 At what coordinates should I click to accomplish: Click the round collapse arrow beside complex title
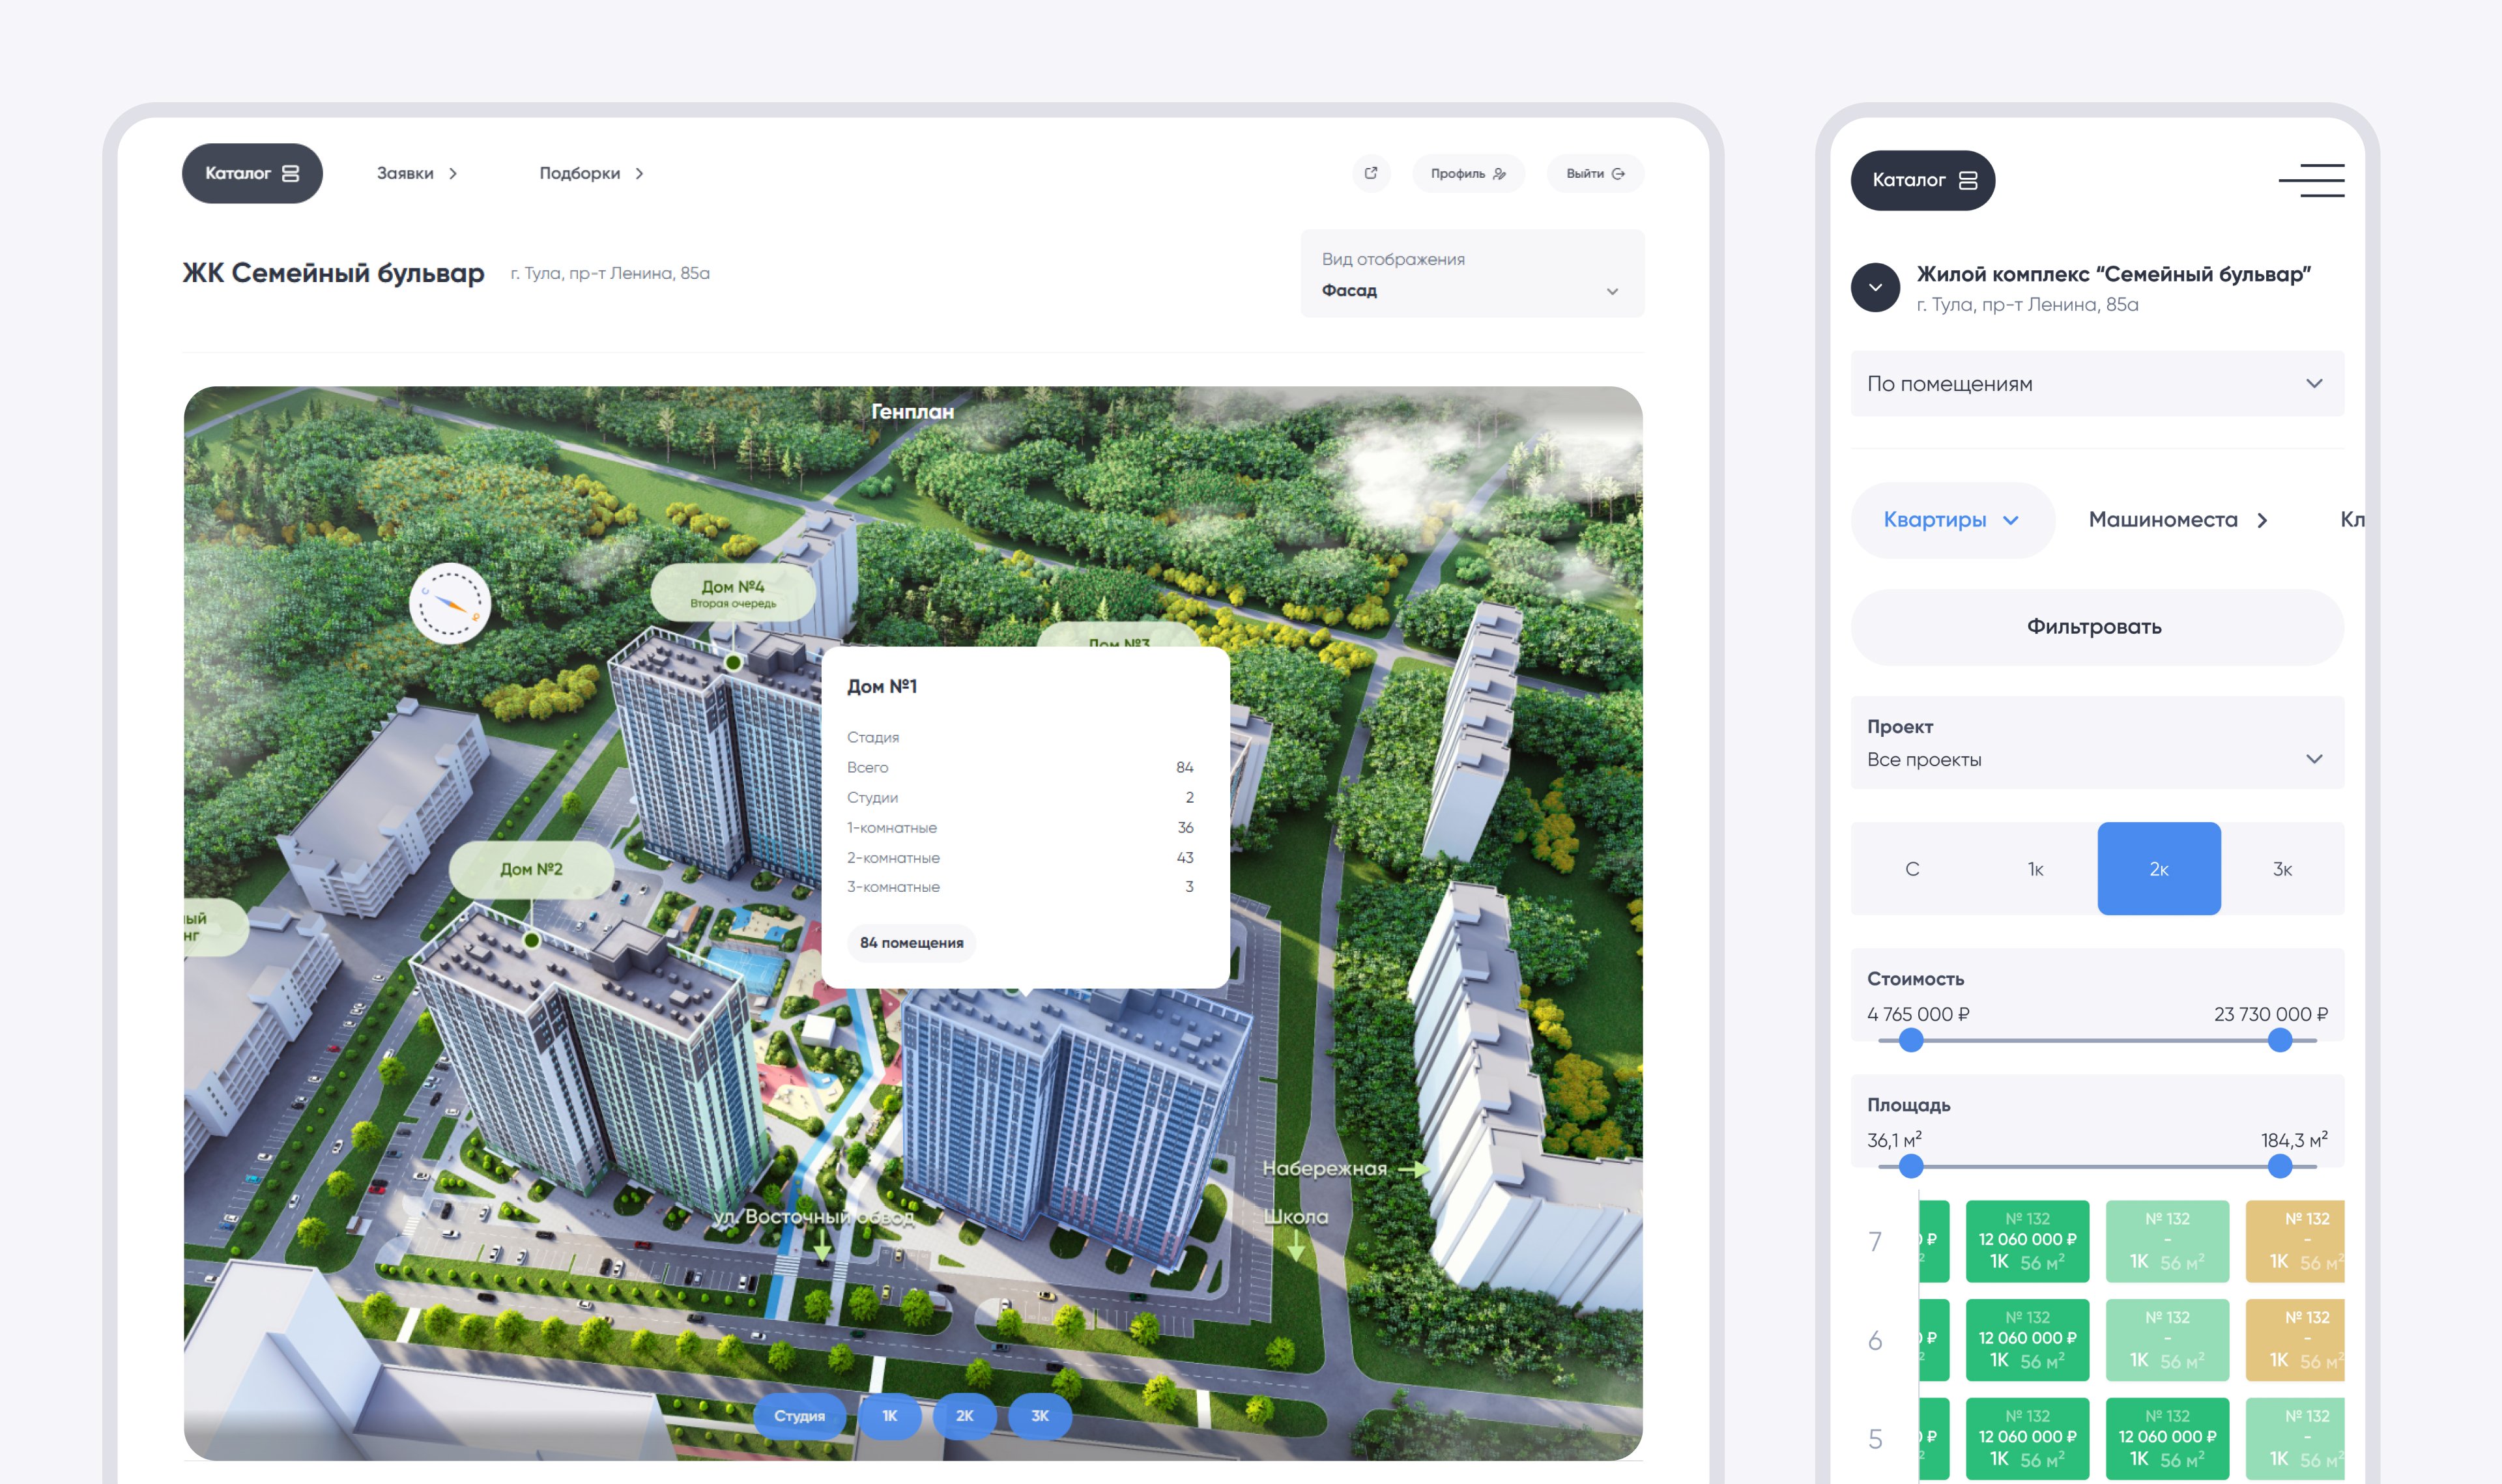coord(1875,288)
